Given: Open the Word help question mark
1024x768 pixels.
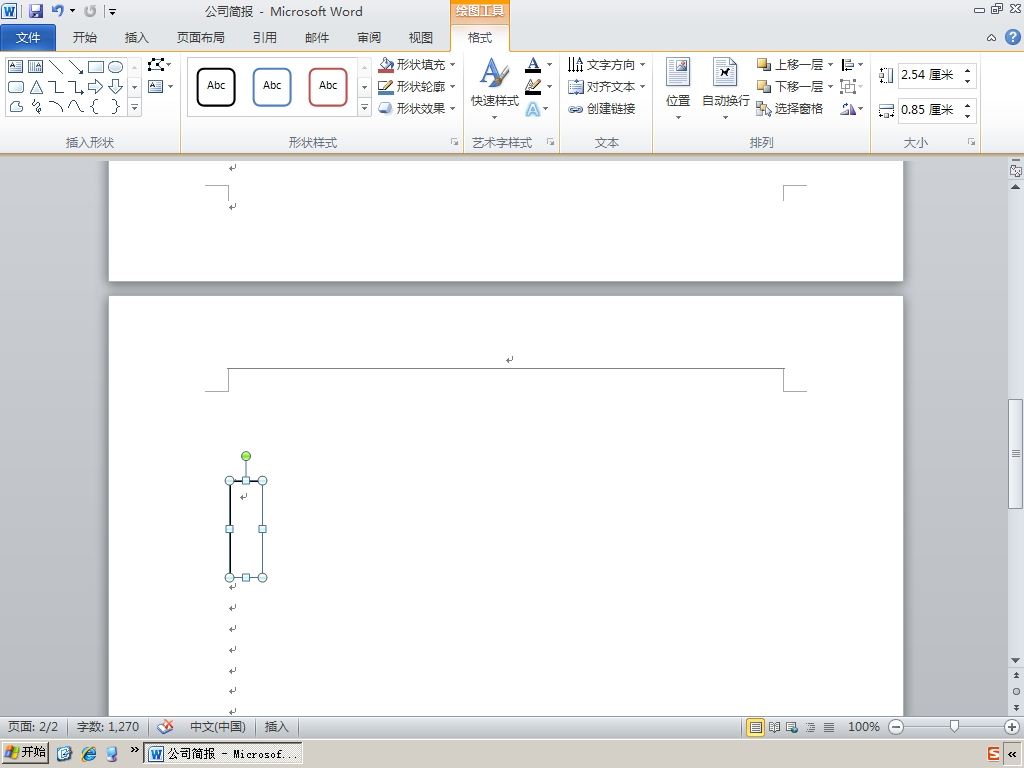Looking at the screenshot, I should pyautogui.click(x=1012, y=37).
